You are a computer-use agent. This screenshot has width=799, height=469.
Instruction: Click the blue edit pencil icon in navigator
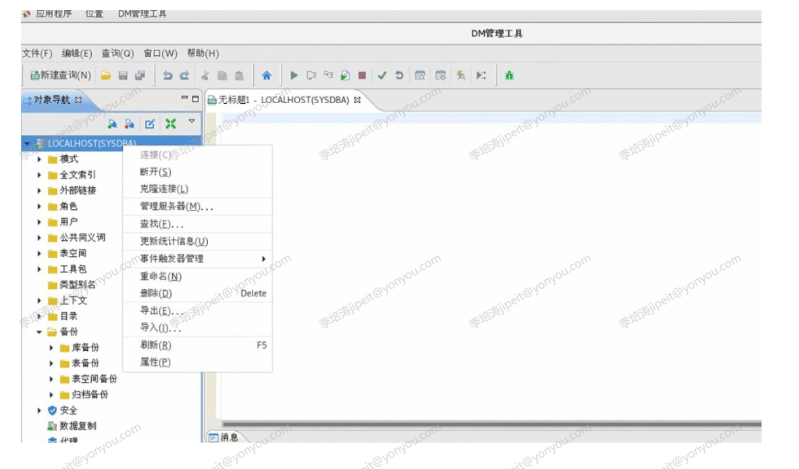[150, 124]
